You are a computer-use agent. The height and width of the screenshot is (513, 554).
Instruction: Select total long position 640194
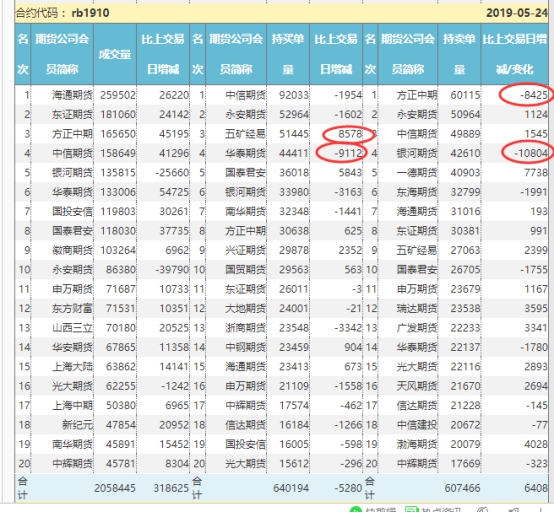(291, 488)
